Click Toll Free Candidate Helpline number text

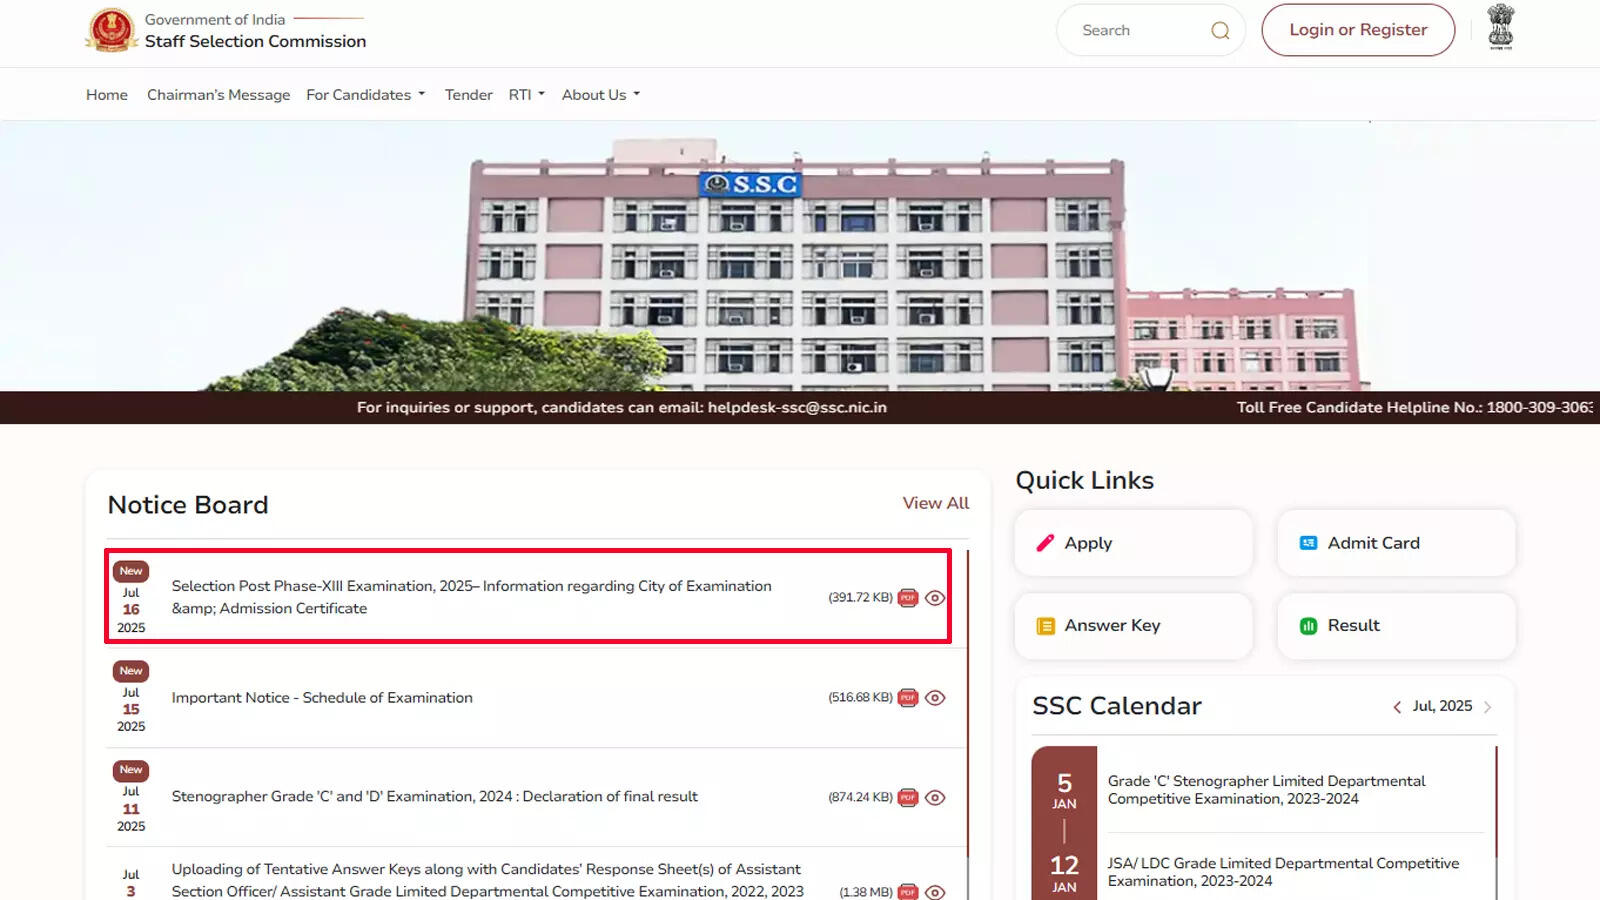(1414, 407)
